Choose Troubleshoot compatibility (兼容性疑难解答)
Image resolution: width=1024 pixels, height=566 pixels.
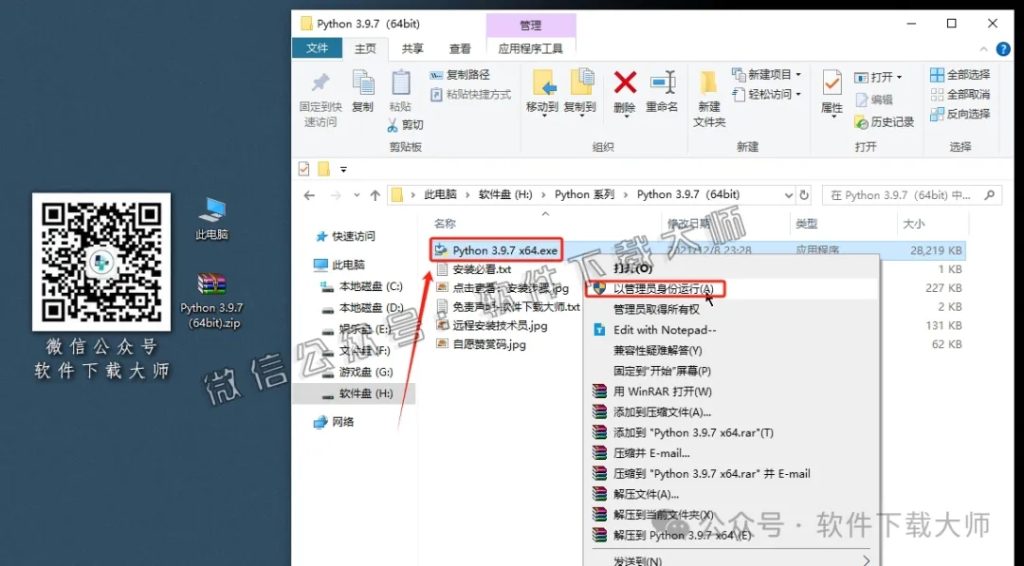pos(657,351)
